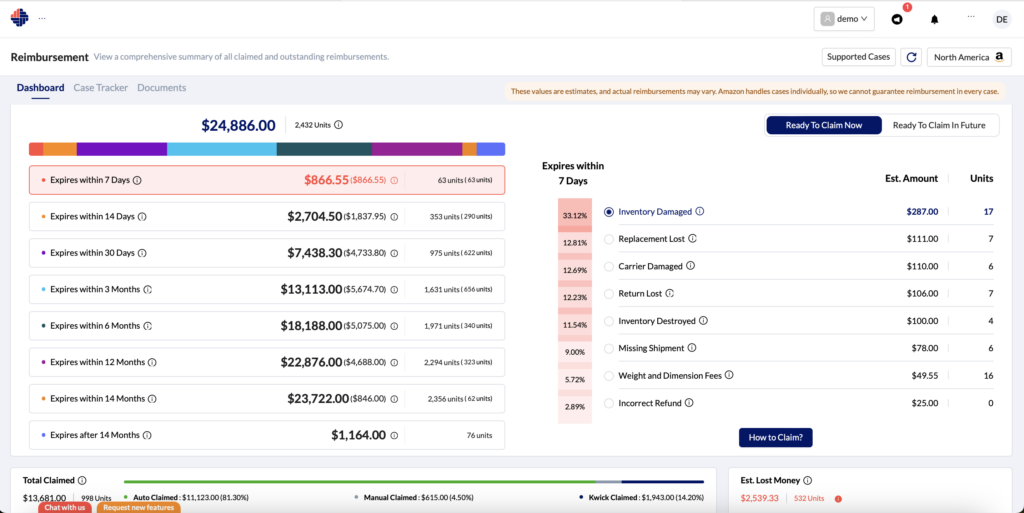This screenshot has height=513, width=1024.
Task: Select the Carrier Damaged radio button
Action: pos(609,267)
